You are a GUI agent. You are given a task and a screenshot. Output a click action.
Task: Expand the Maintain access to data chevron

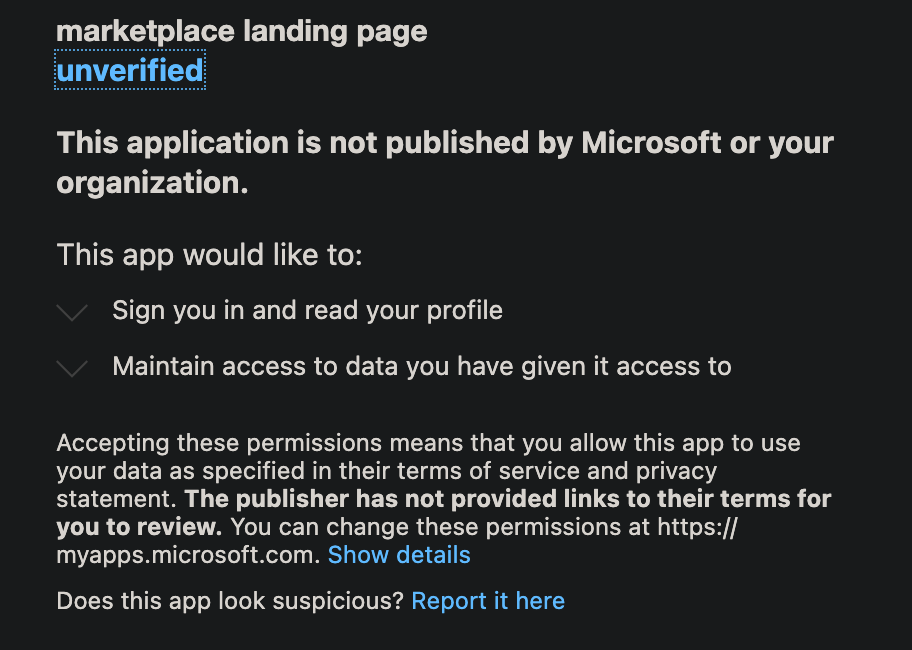pyautogui.click(x=73, y=369)
